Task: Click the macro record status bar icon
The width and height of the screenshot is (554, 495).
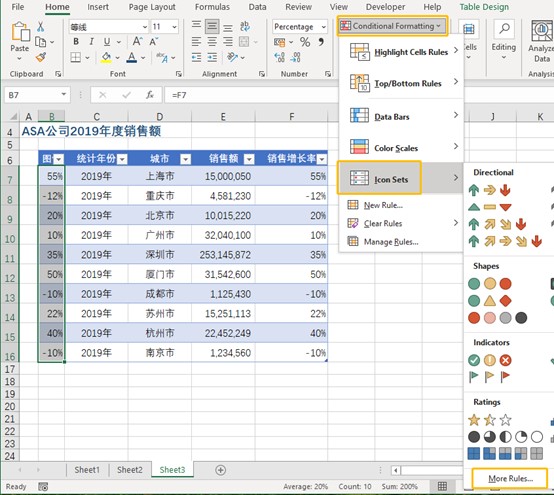Action: click(x=43, y=487)
